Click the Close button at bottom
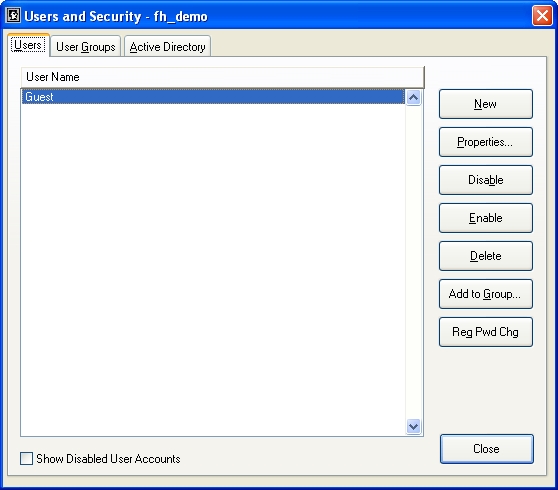Screen dimensions: 558x490 point(486,449)
